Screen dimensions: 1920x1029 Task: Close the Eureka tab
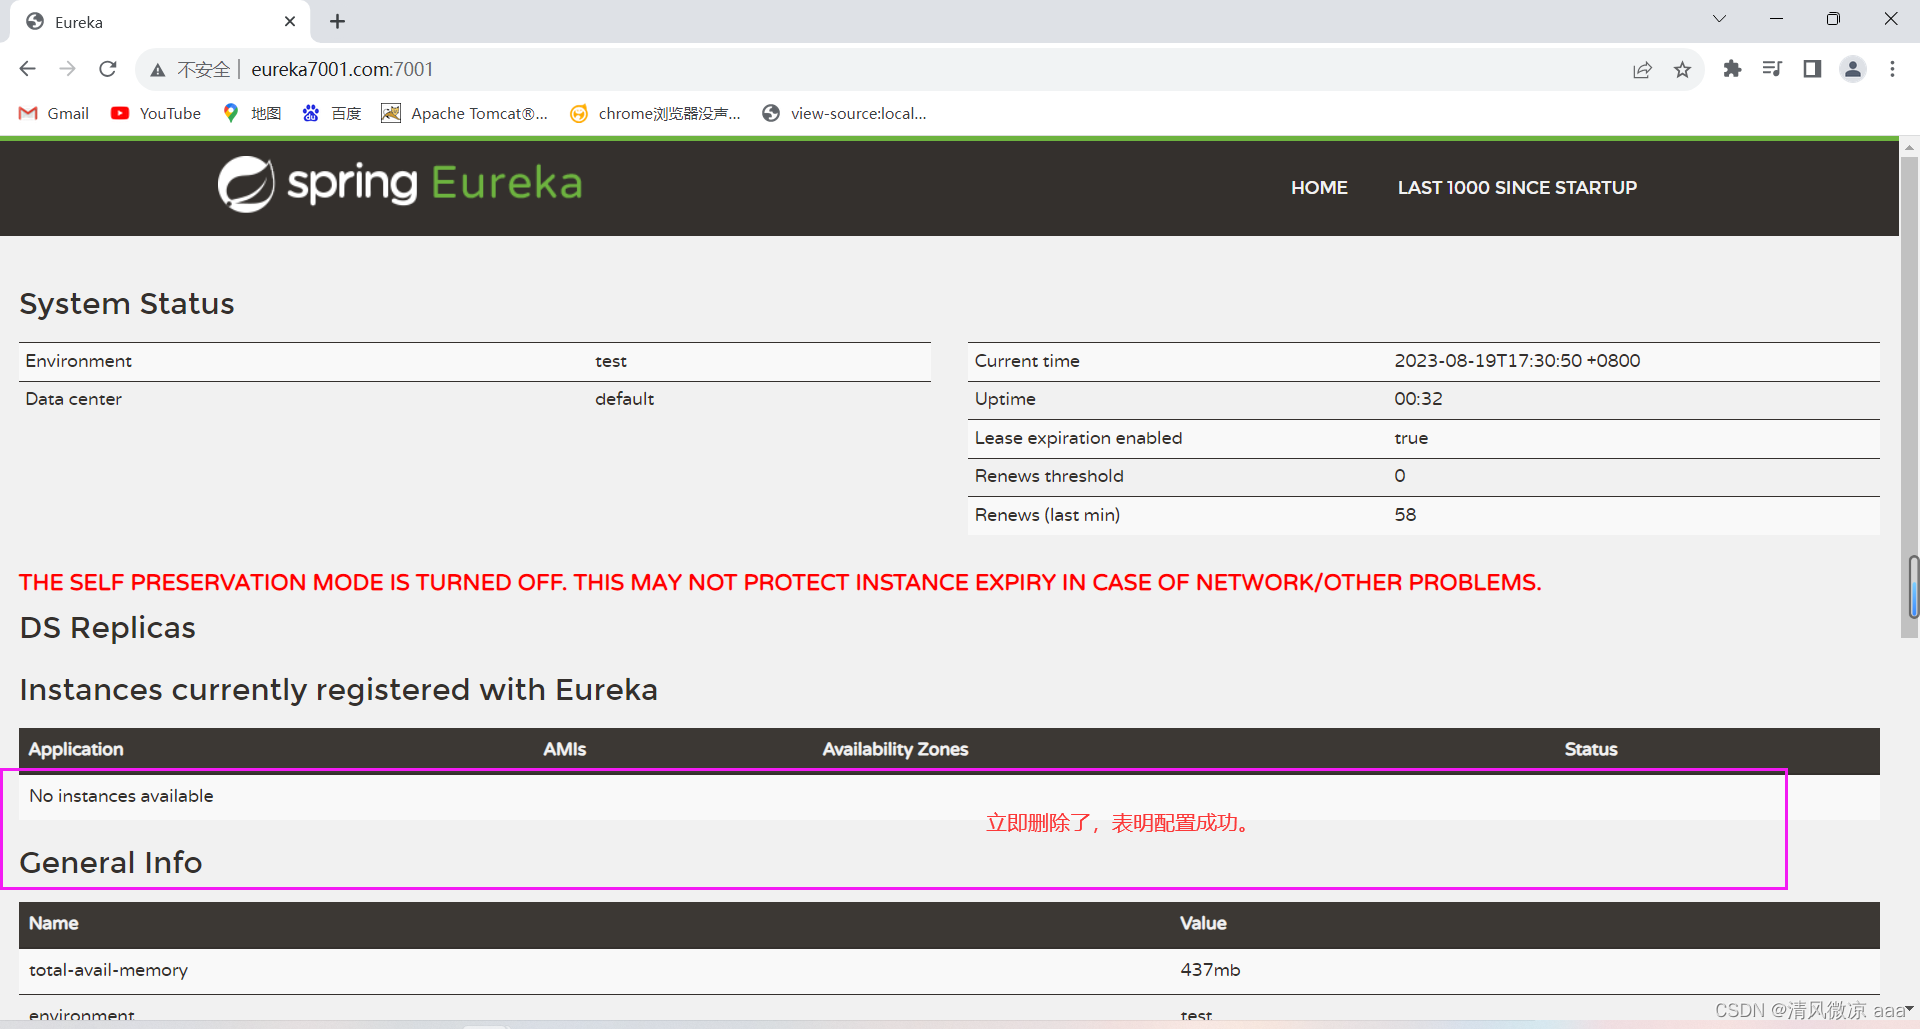(290, 21)
